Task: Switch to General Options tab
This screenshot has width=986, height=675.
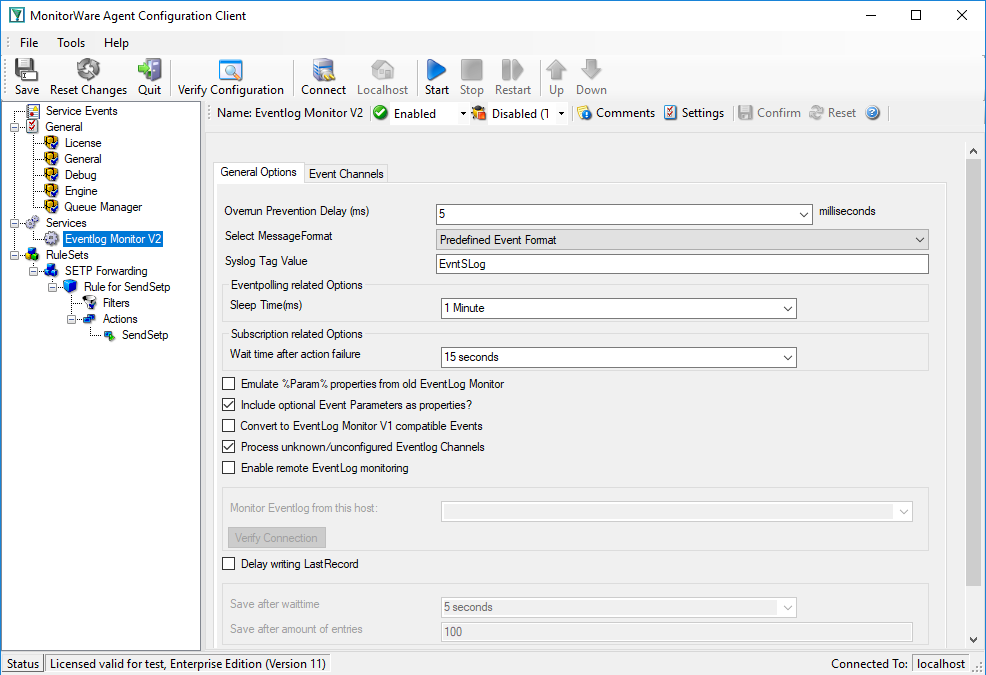Action: pos(258,172)
